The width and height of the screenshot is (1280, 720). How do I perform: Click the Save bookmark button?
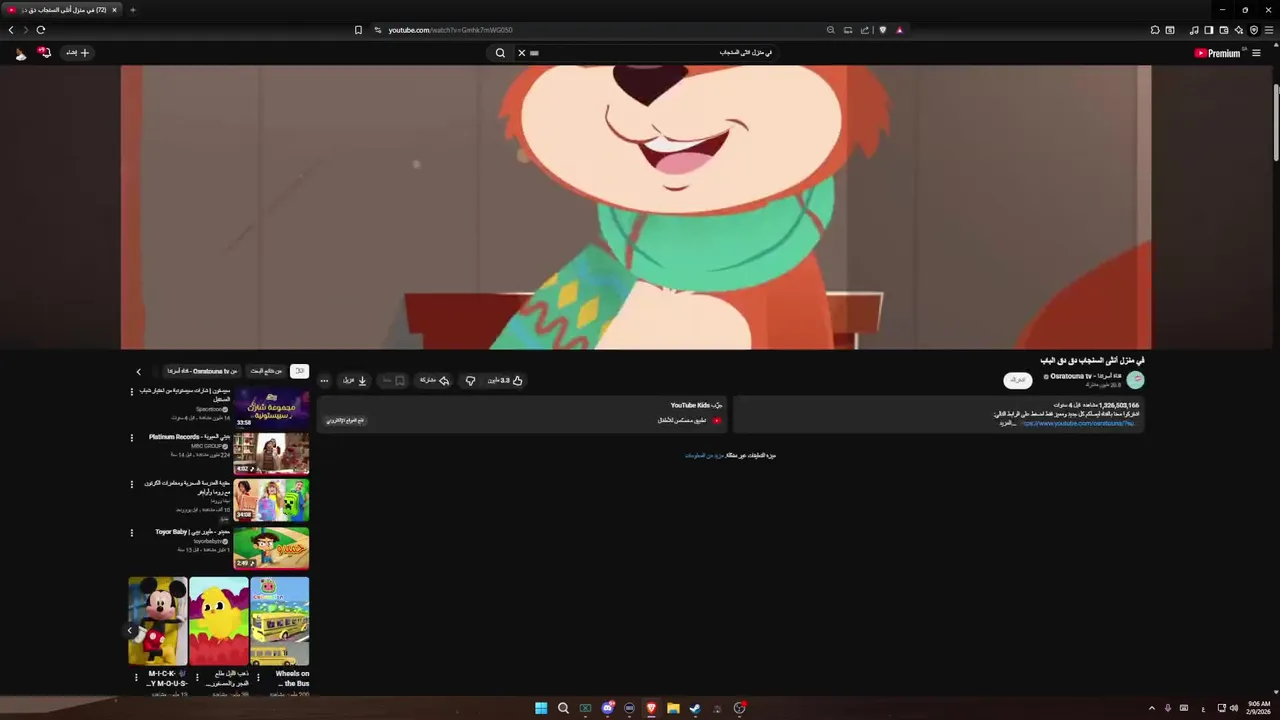pos(394,380)
